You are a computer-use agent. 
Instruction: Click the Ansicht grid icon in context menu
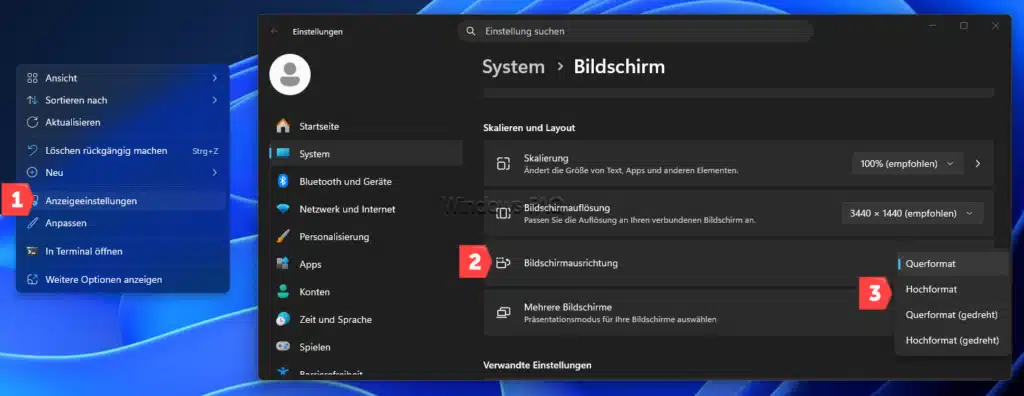[x=32, y=78]
